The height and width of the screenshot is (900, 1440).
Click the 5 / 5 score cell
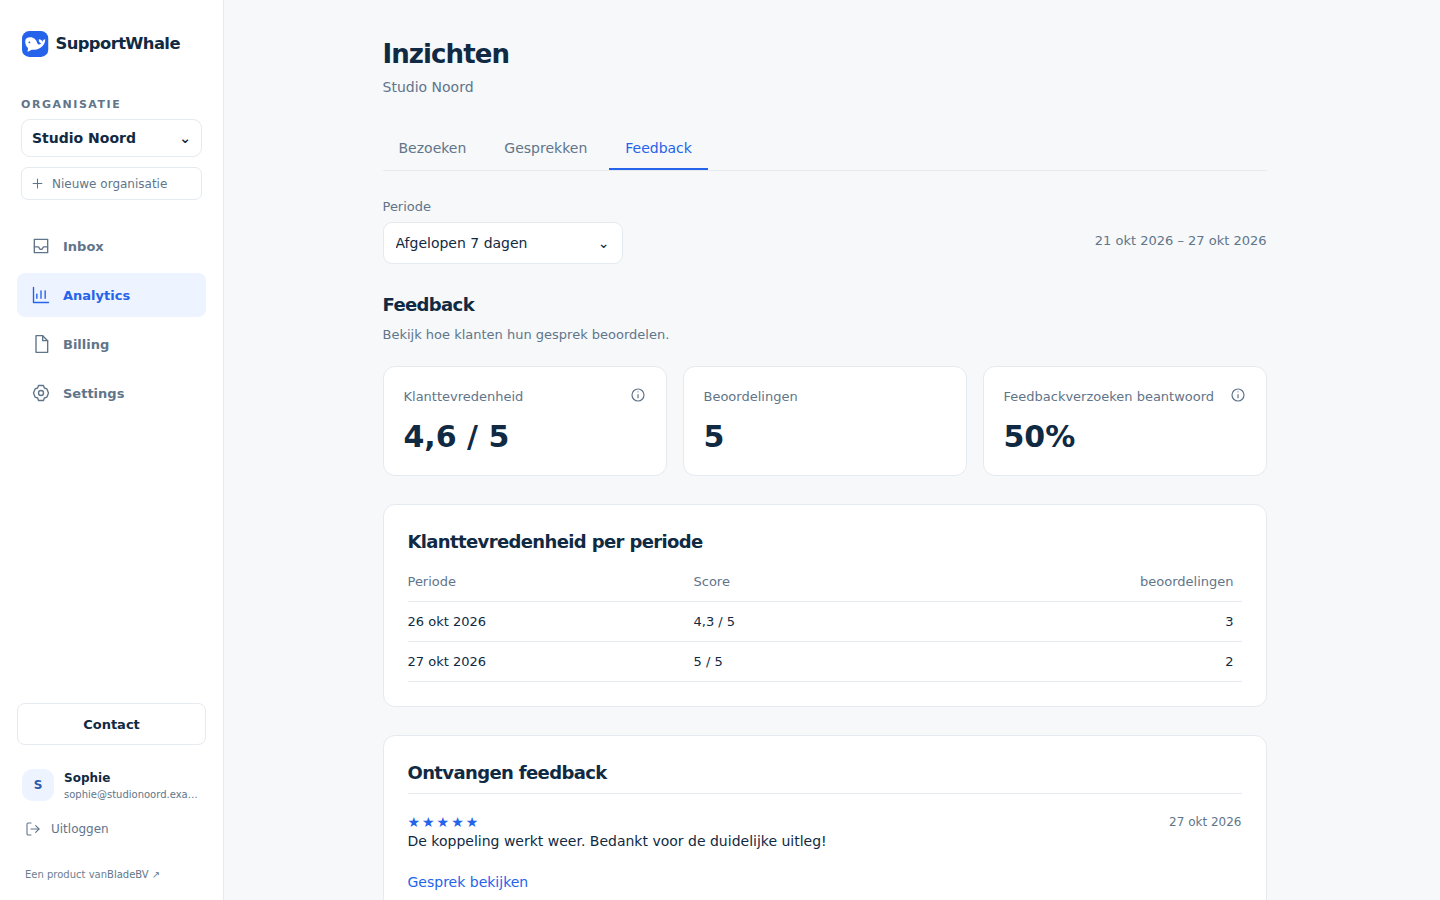coord(708,662)
